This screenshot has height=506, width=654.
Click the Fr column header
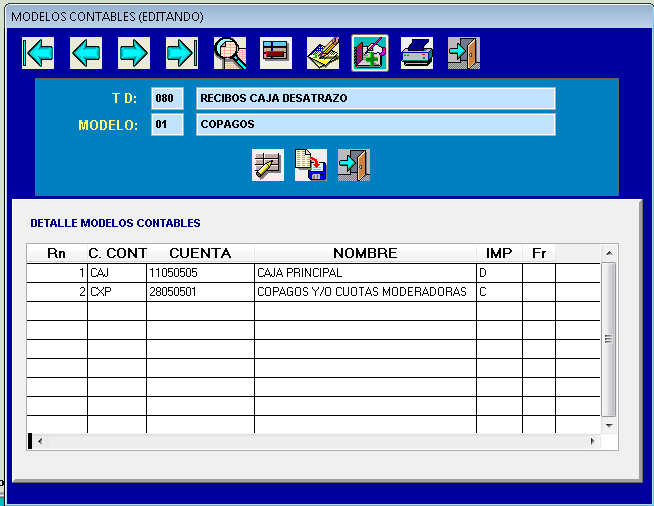[539, 253]
